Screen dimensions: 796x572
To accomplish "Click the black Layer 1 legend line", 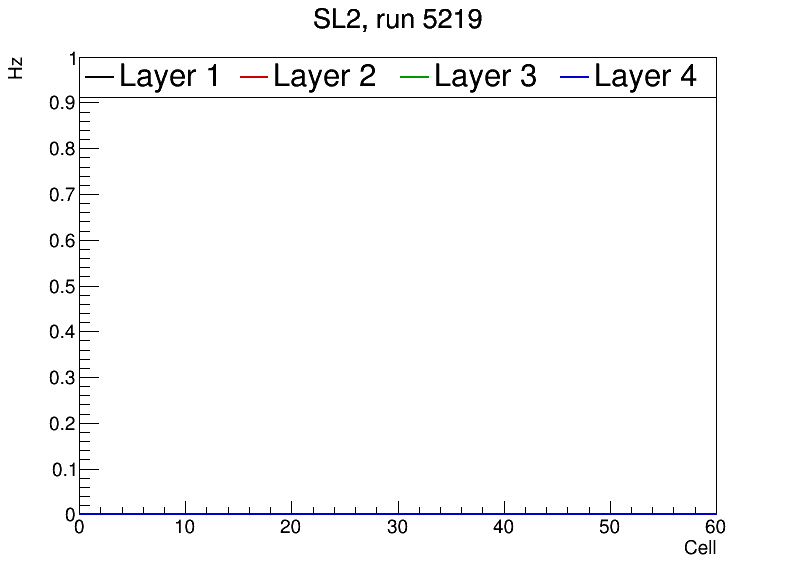I will (x=100, y=77).
